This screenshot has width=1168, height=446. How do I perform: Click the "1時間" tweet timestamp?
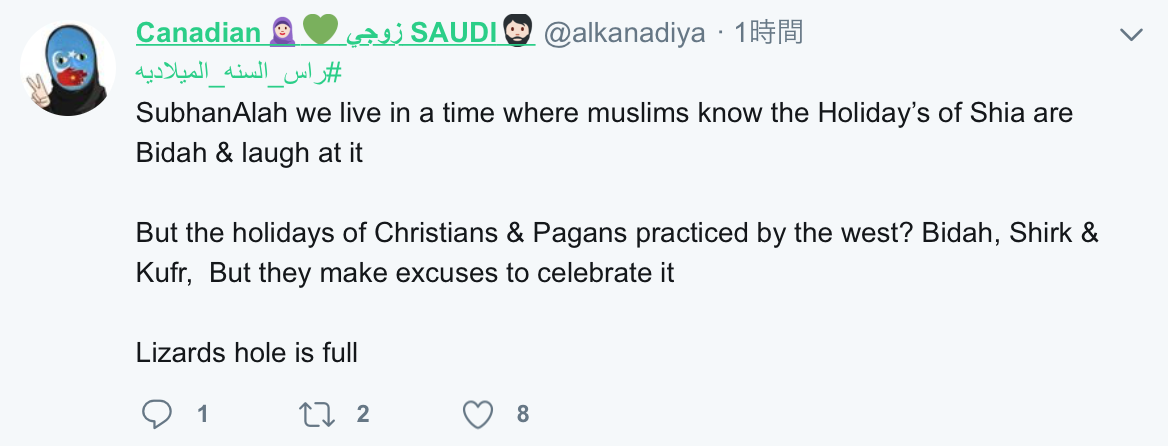tap(768, 33)
